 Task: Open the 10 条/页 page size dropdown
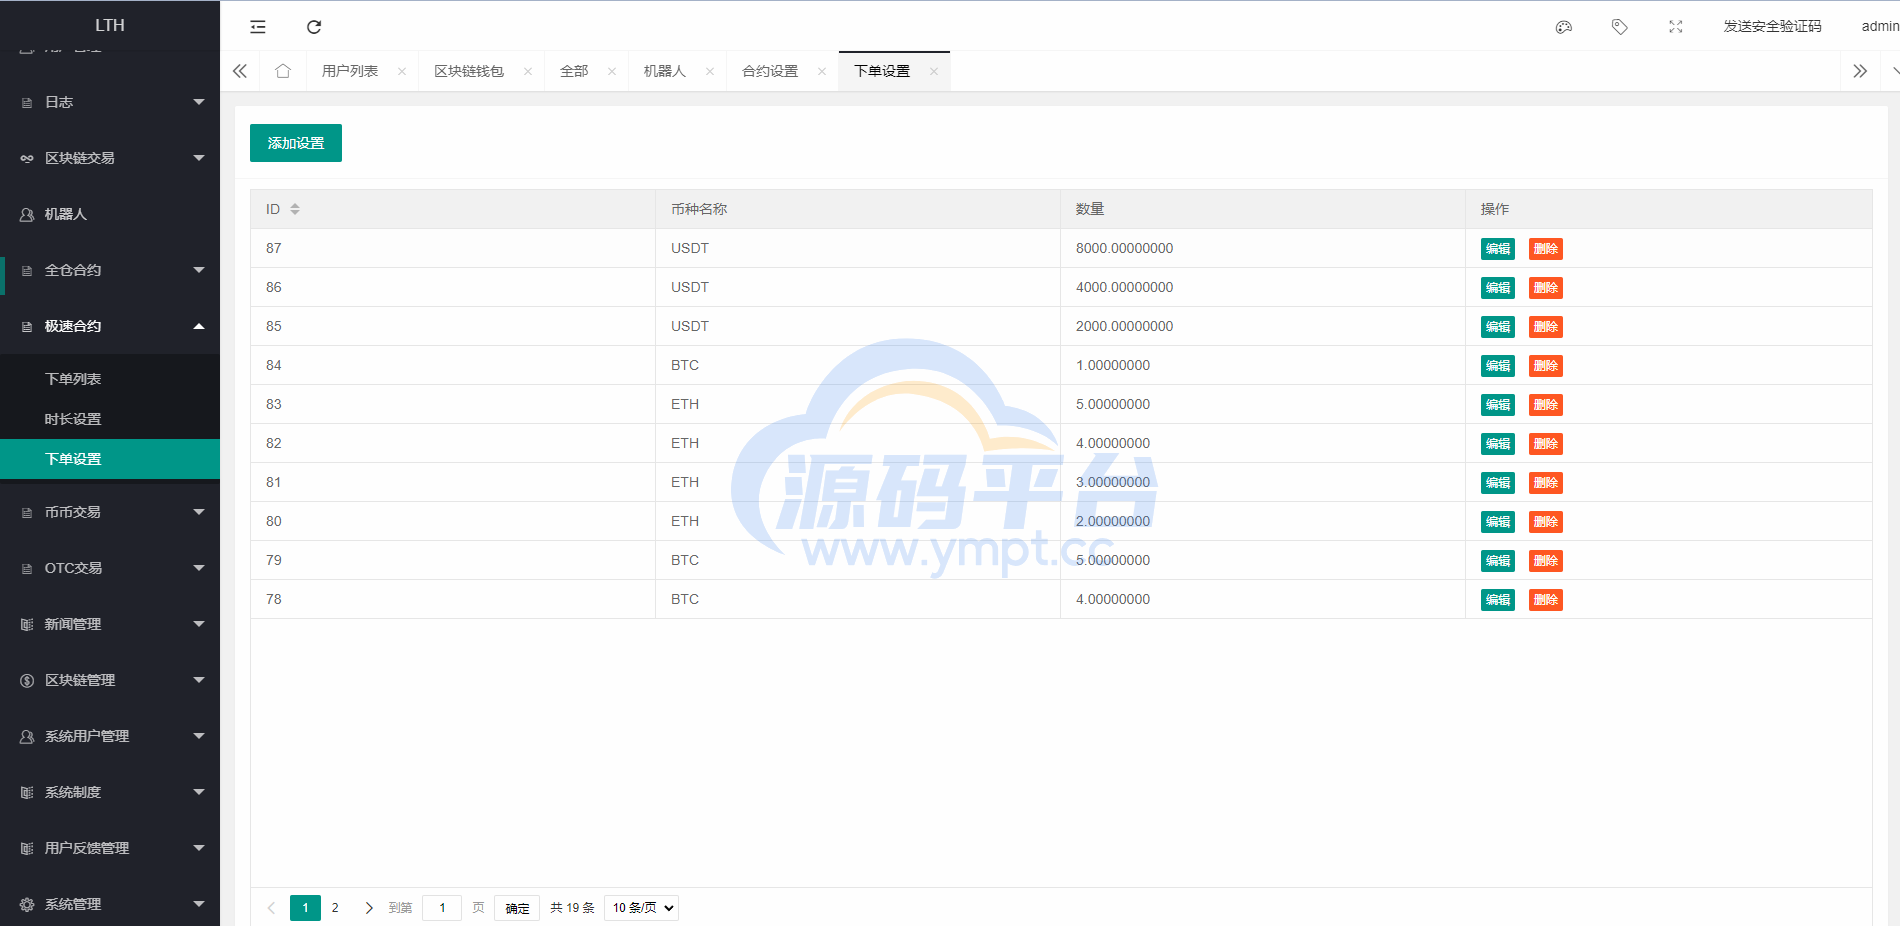tap(641, 908)
